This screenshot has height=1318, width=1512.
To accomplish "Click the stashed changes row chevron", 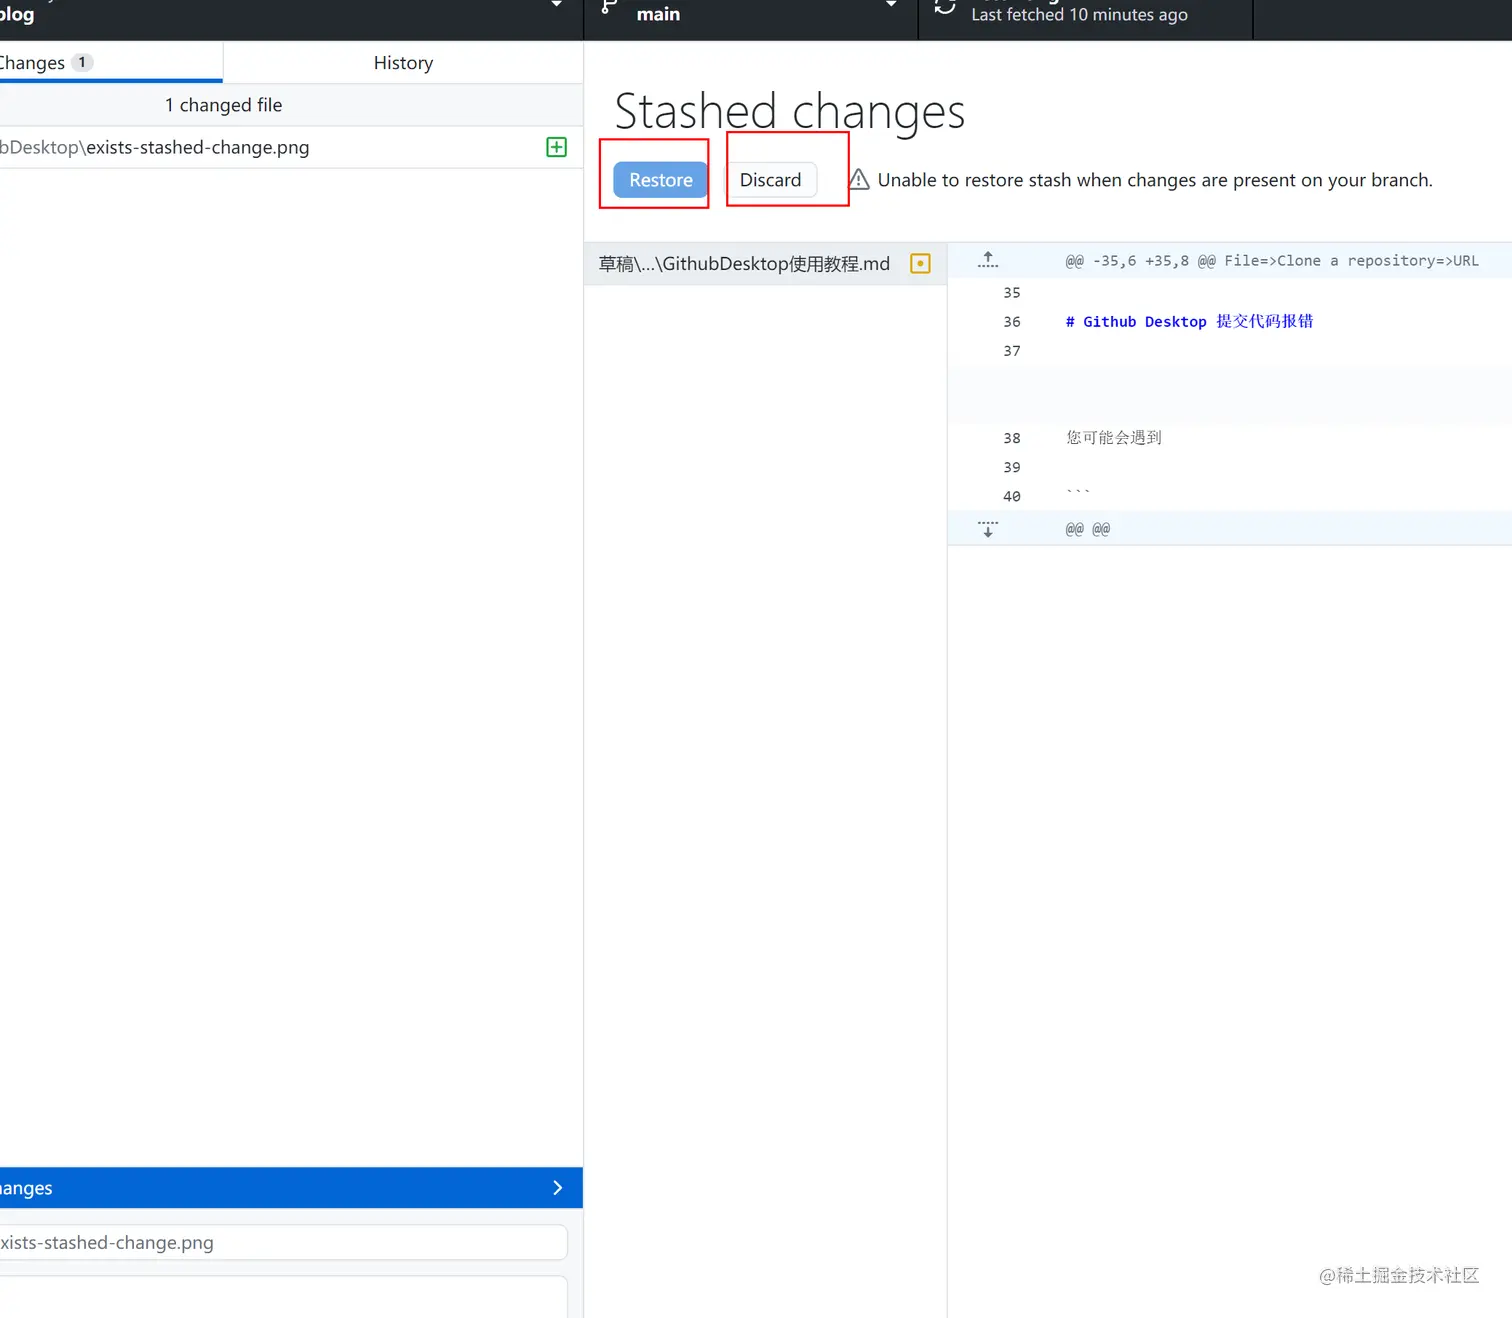I will (558, 1188).
